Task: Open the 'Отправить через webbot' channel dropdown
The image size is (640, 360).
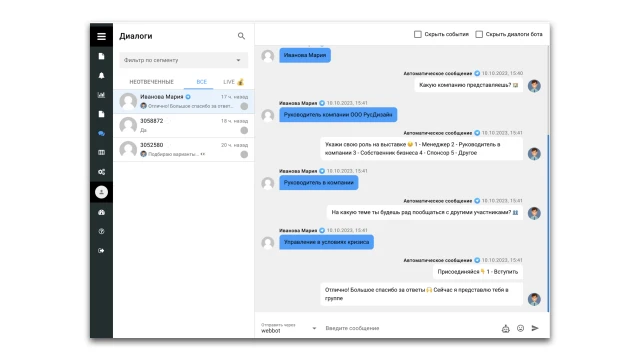Action: point(289,328)
